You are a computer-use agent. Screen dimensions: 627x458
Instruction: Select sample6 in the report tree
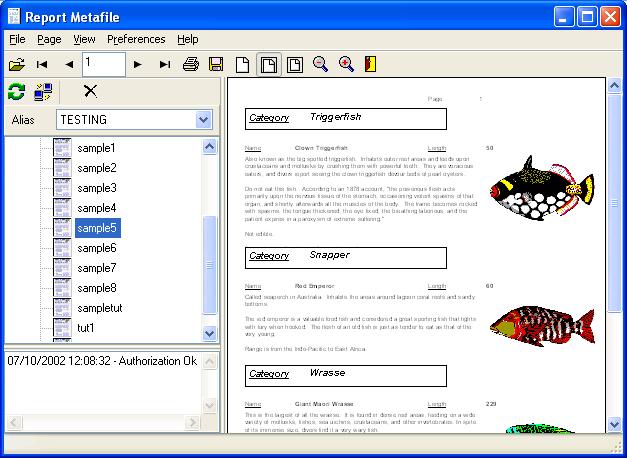[97, 248]
